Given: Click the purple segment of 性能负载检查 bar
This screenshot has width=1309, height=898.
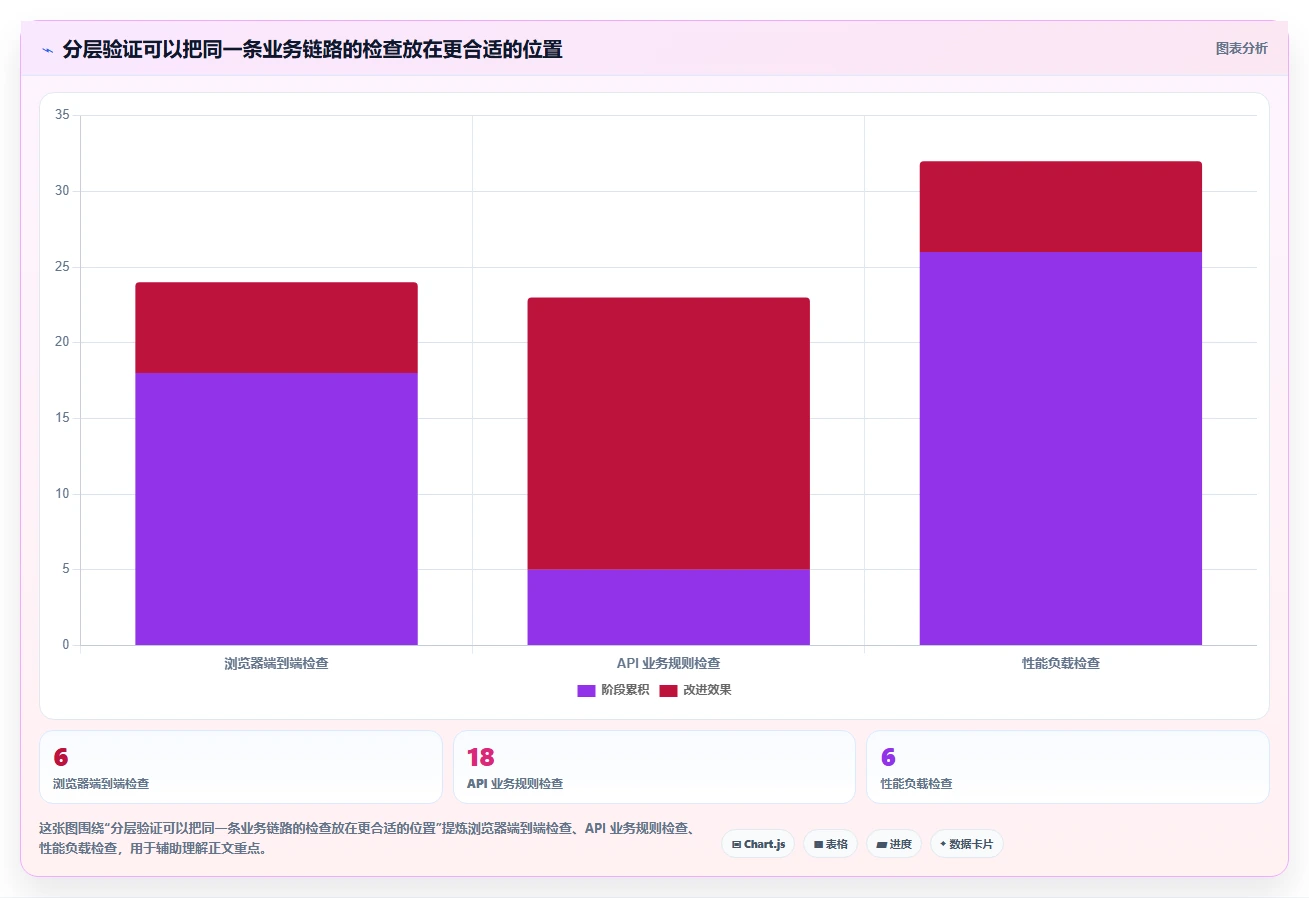Looking at the screenshot, I should coord(1060,448).
